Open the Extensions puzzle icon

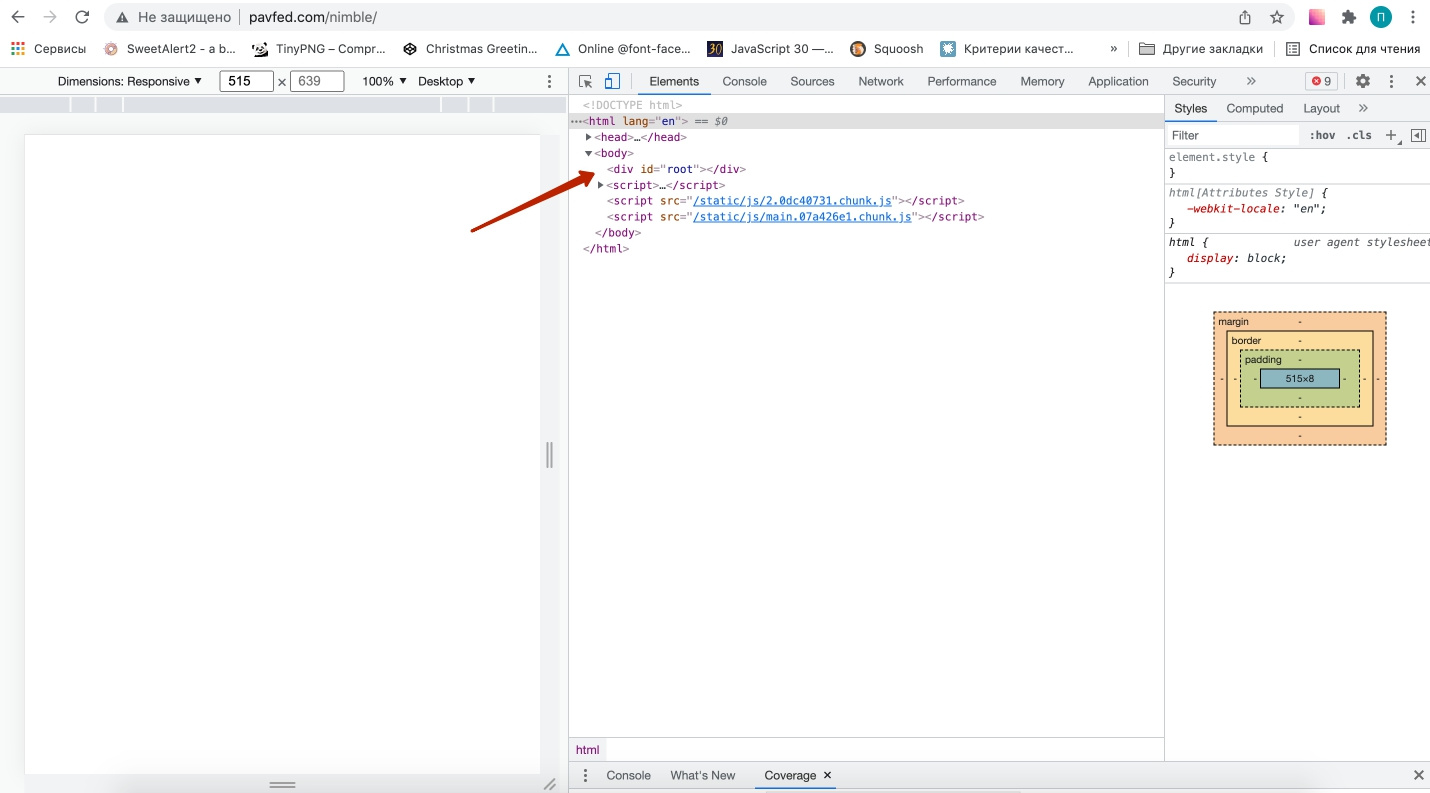(1349, 17)
